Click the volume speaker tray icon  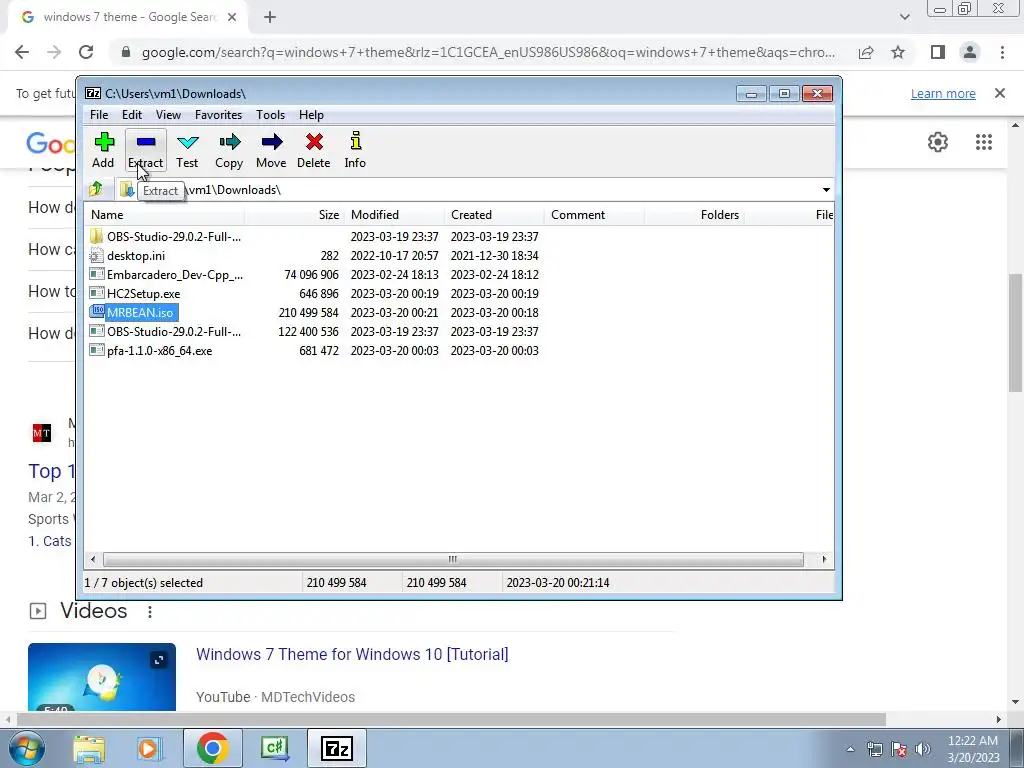tap(923, 749)
